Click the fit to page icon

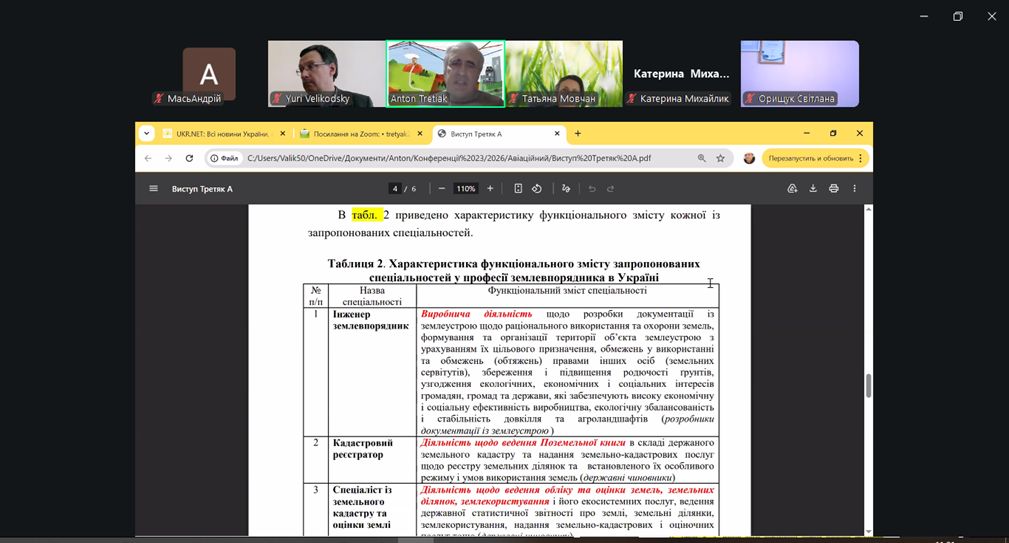pos(518,188)
